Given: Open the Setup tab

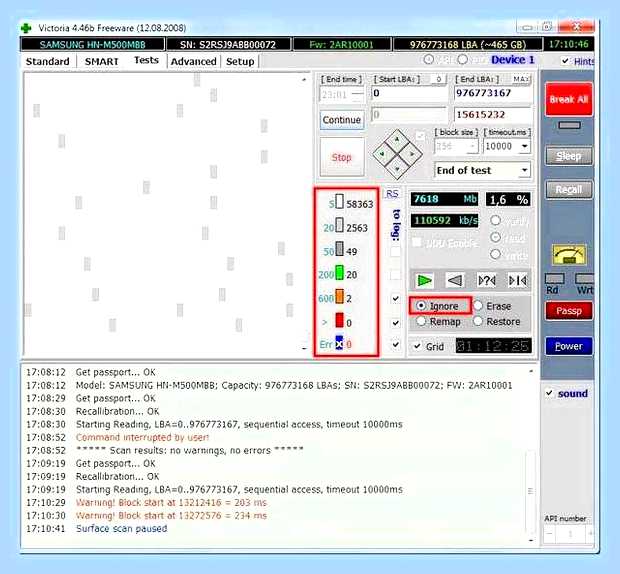Looking at the screenshot, I should point(240,62).
